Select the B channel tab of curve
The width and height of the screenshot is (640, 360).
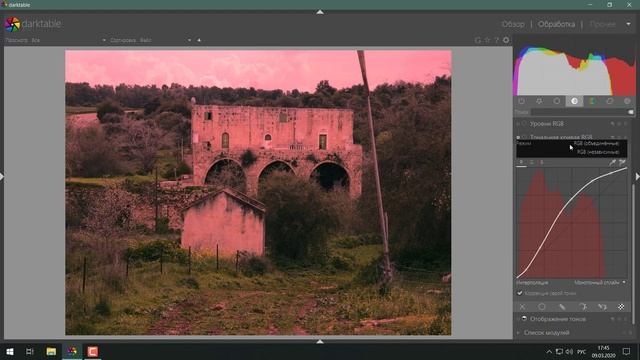(542, 162)
